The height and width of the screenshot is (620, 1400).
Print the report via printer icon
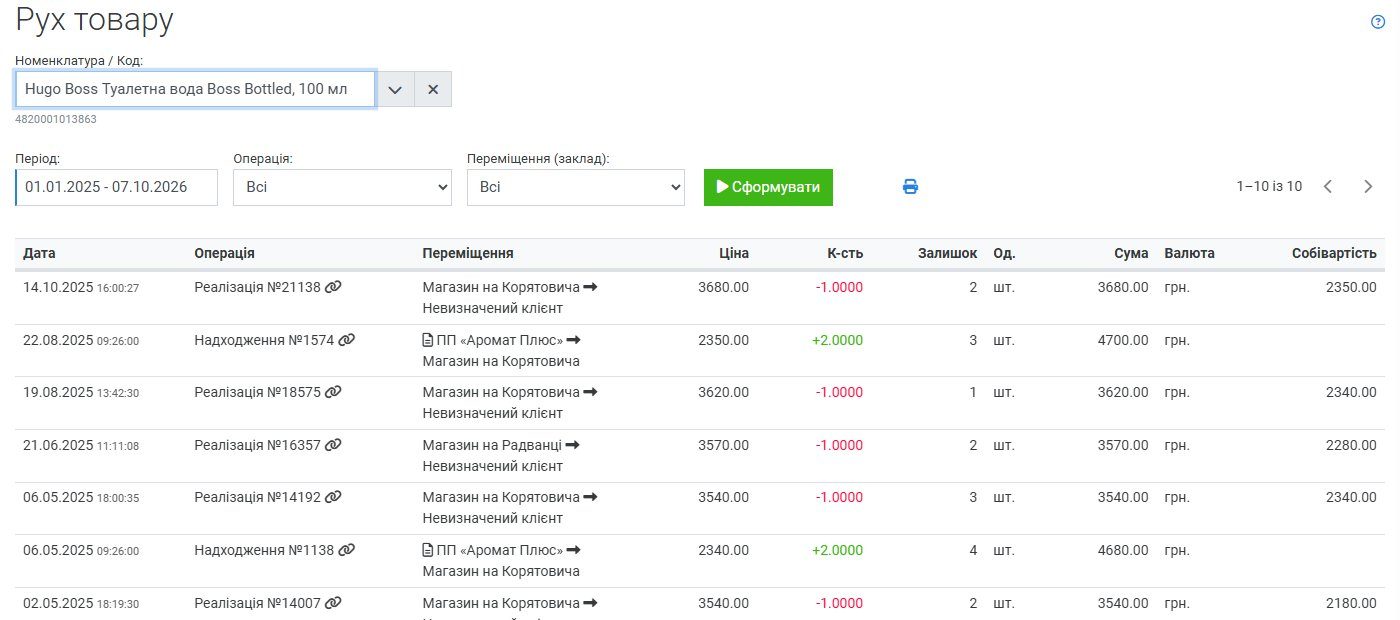point(910,187)
